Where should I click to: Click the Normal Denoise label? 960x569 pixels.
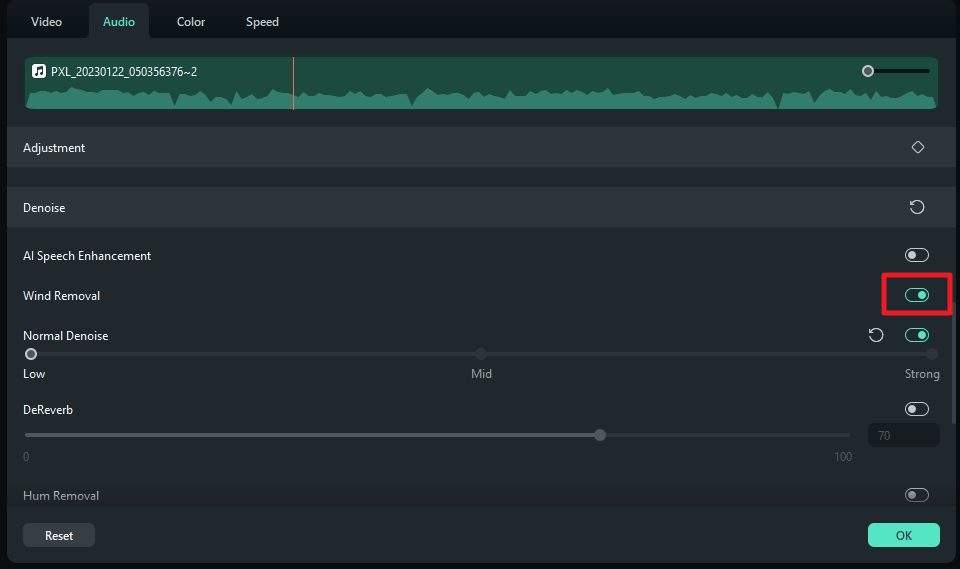(x=66, y=336)
